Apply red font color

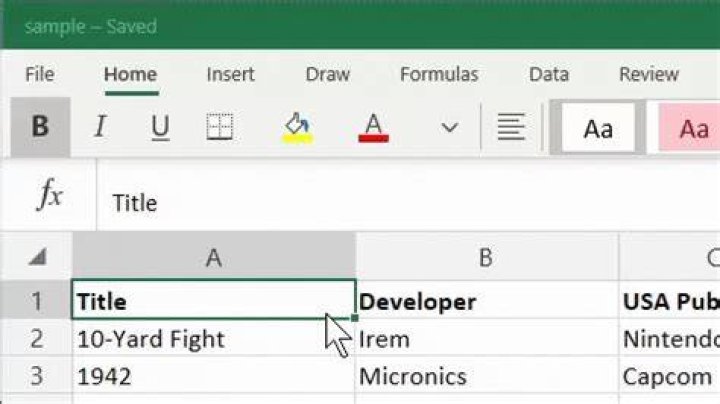pos(373,127)
